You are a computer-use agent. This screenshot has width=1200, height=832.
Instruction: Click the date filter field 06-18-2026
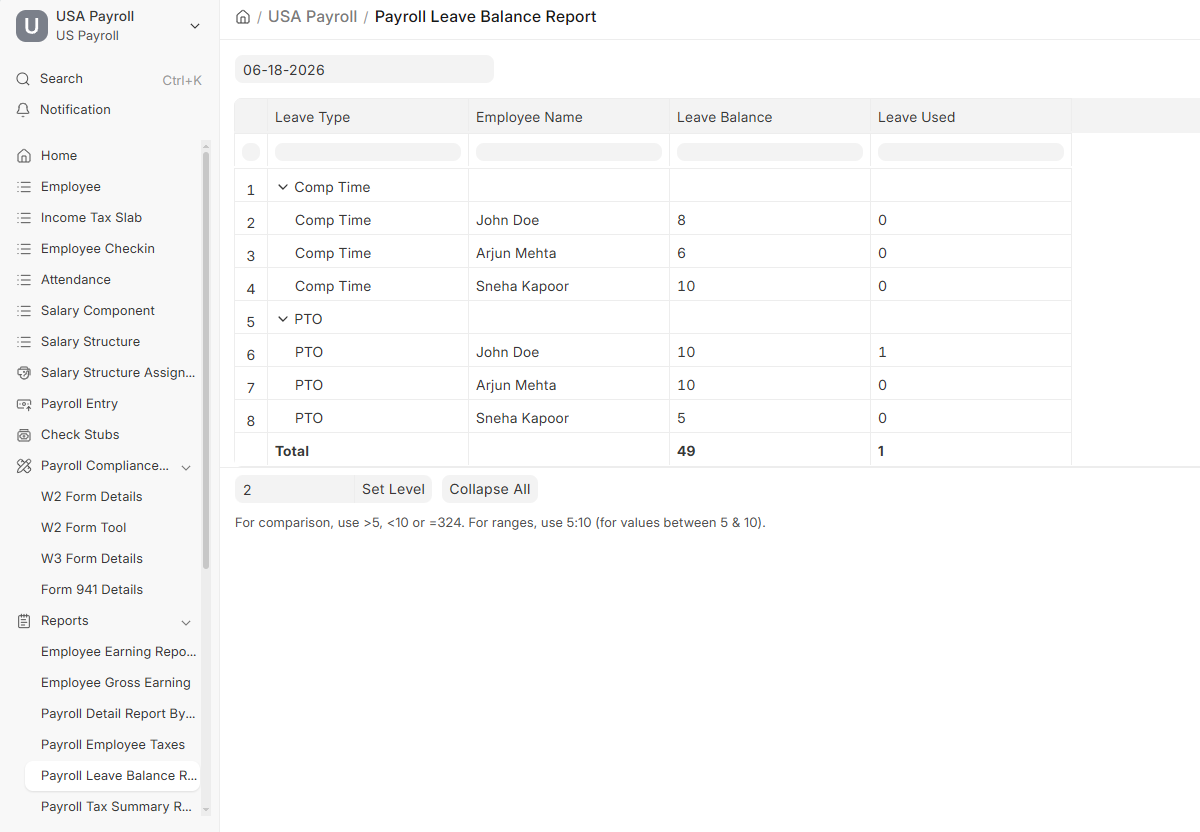point(364,70)
